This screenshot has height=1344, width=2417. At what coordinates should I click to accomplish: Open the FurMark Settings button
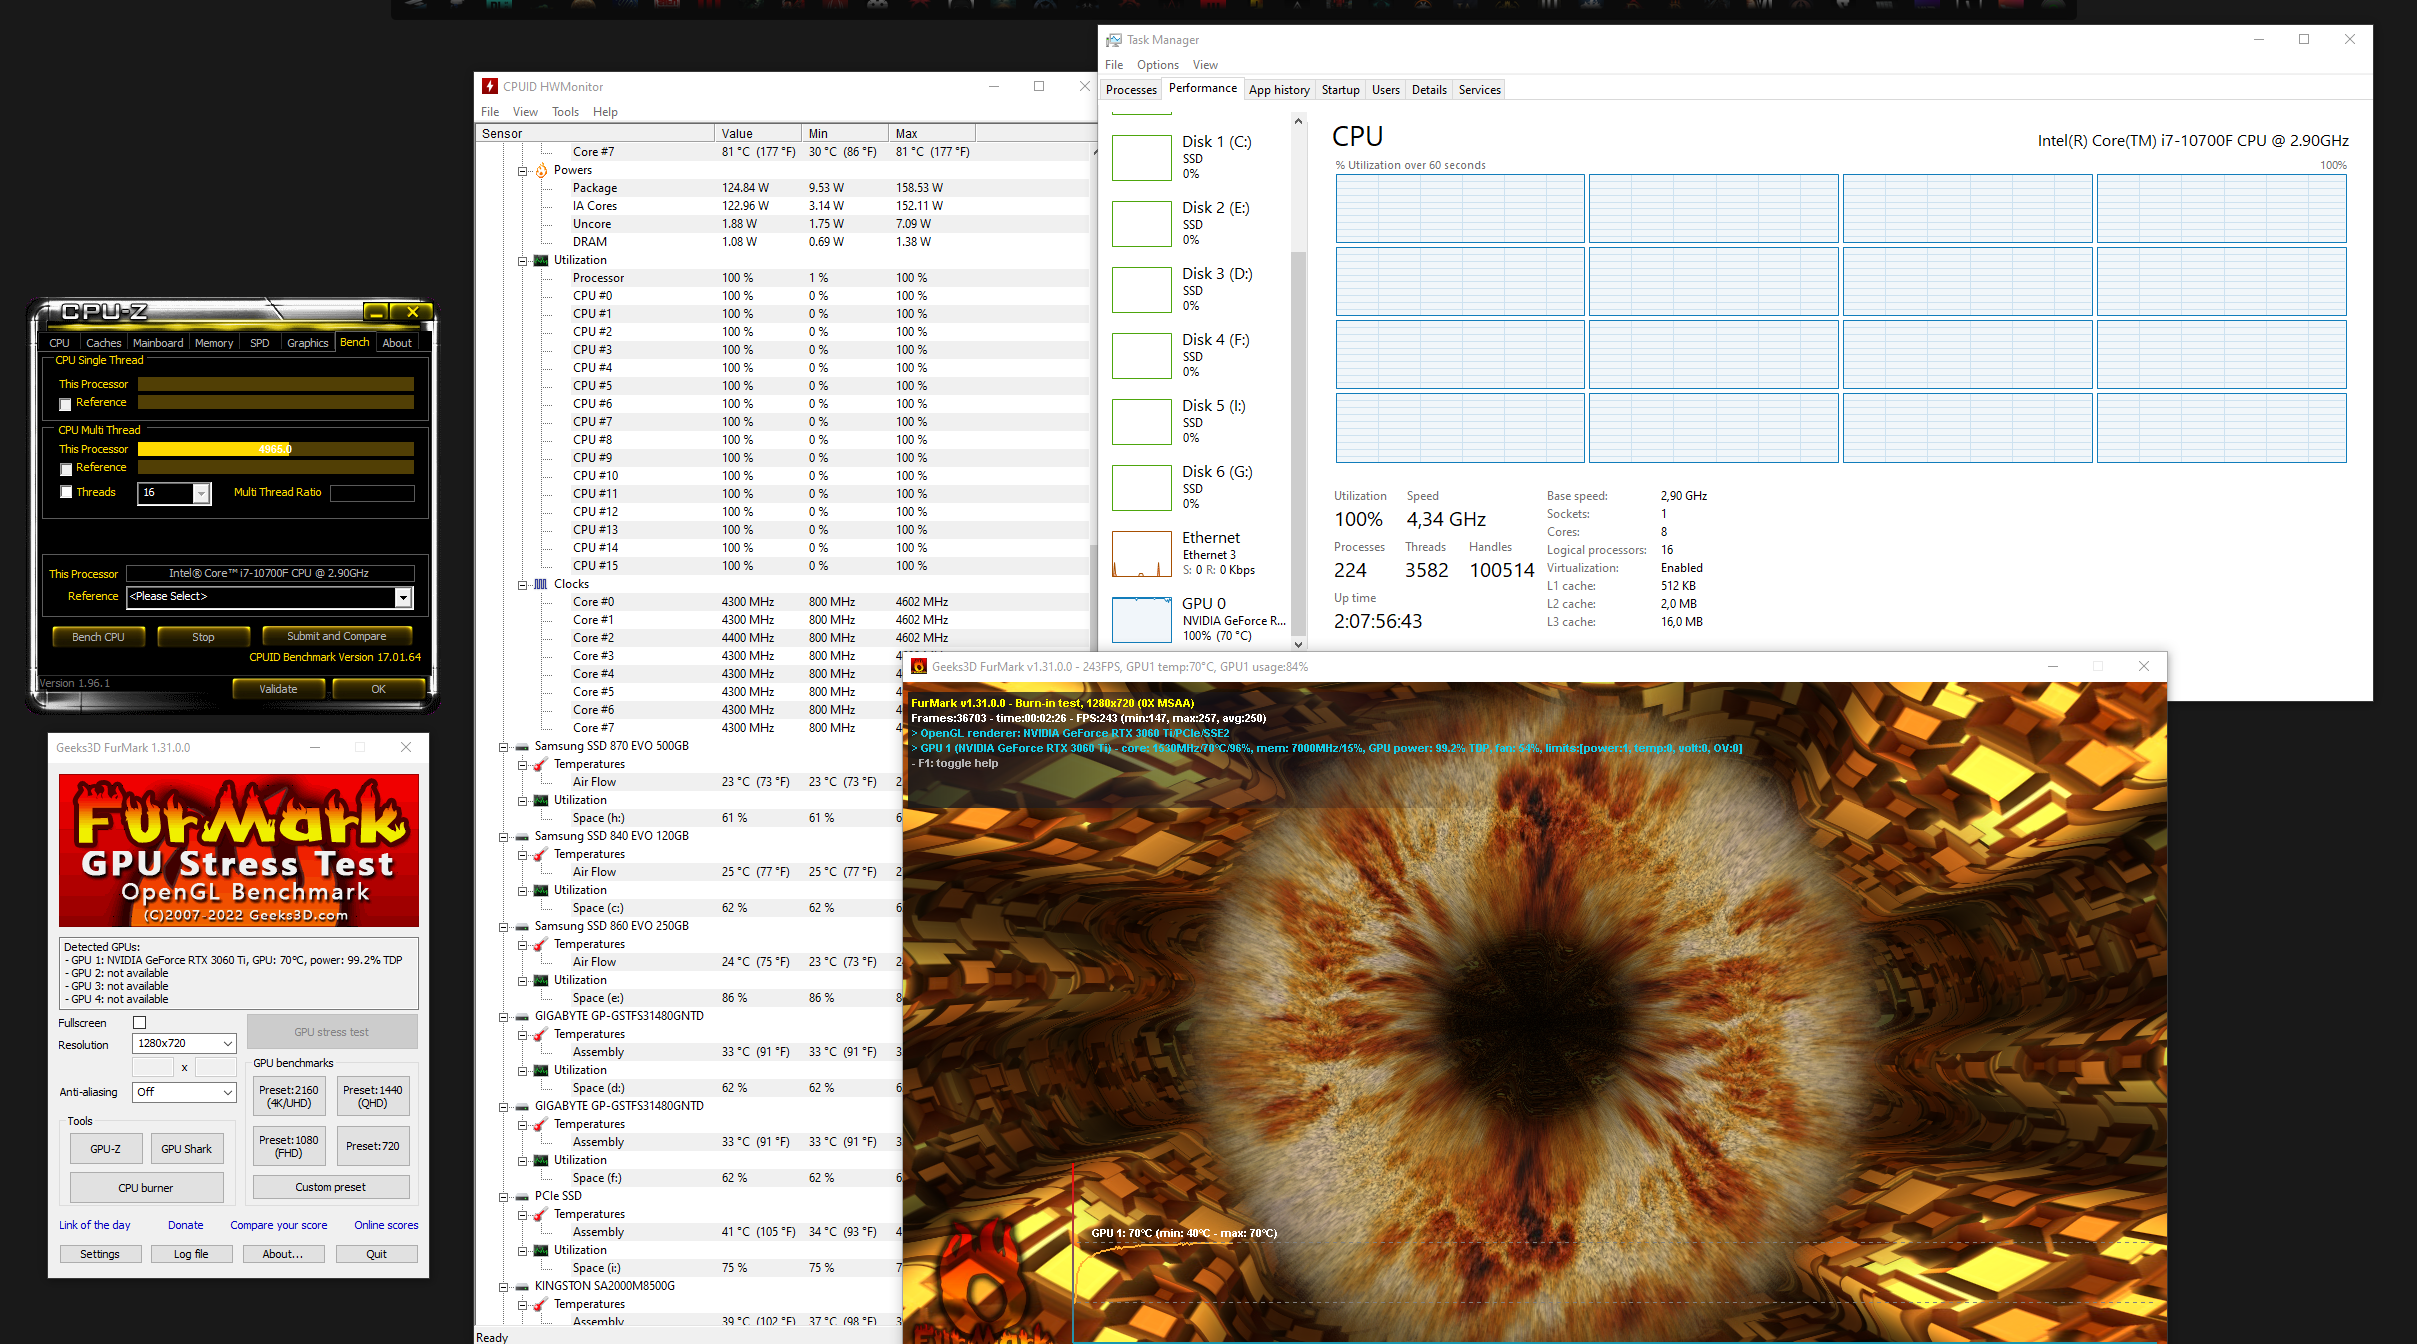(100, 1254)
